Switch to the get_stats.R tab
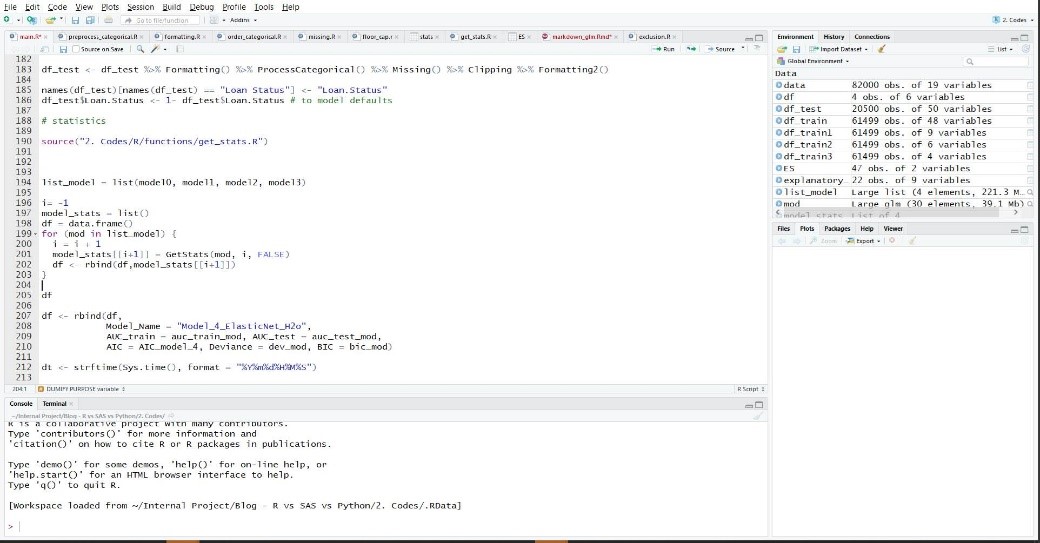This screenshot has height=543, width=1040. click(474, 37)
